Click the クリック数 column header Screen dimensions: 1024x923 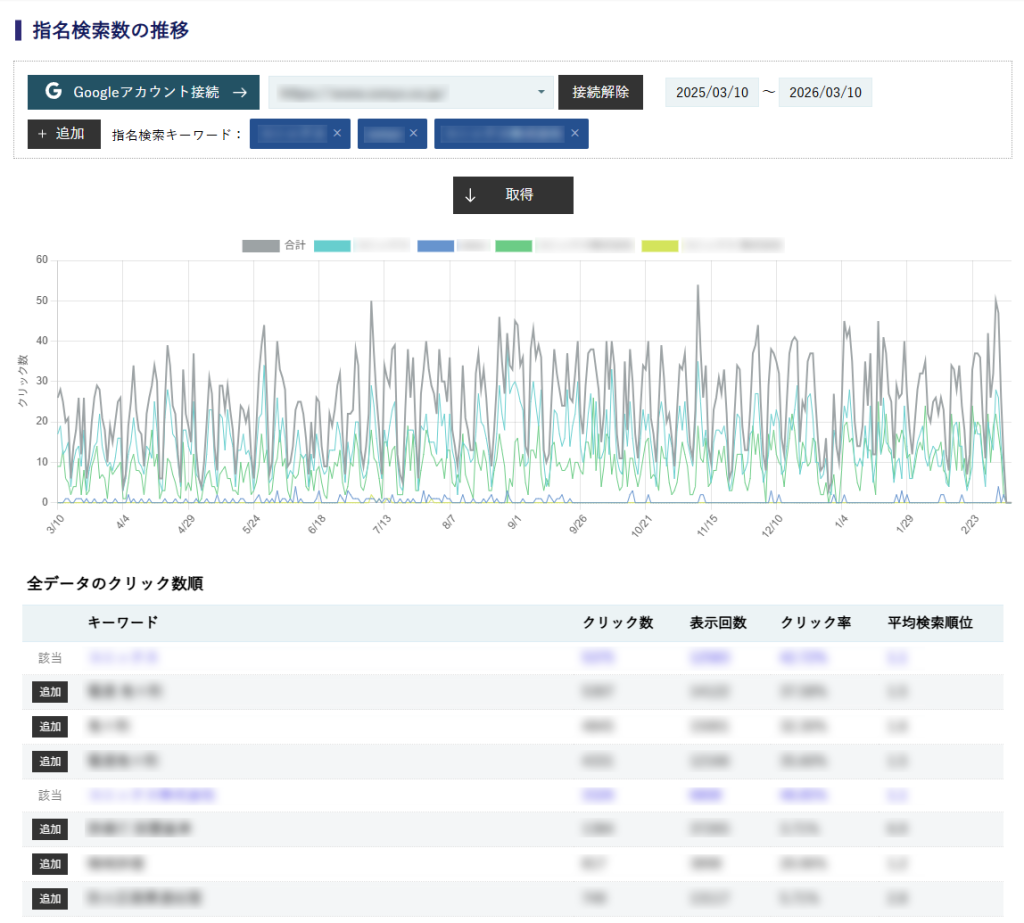[617, 623]
